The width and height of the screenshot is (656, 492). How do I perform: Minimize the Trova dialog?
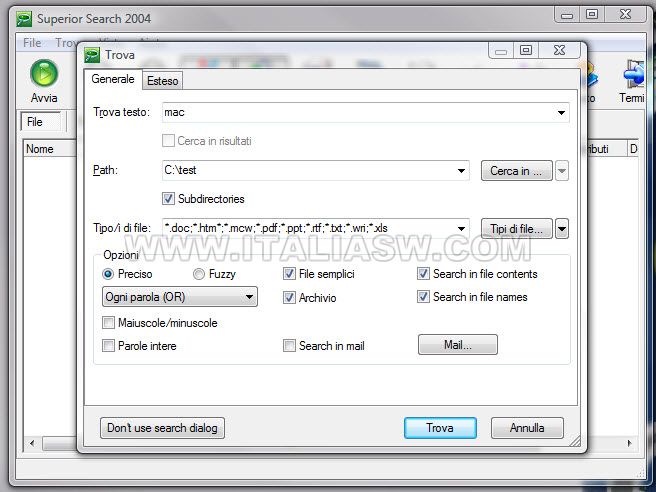point(501,51)
